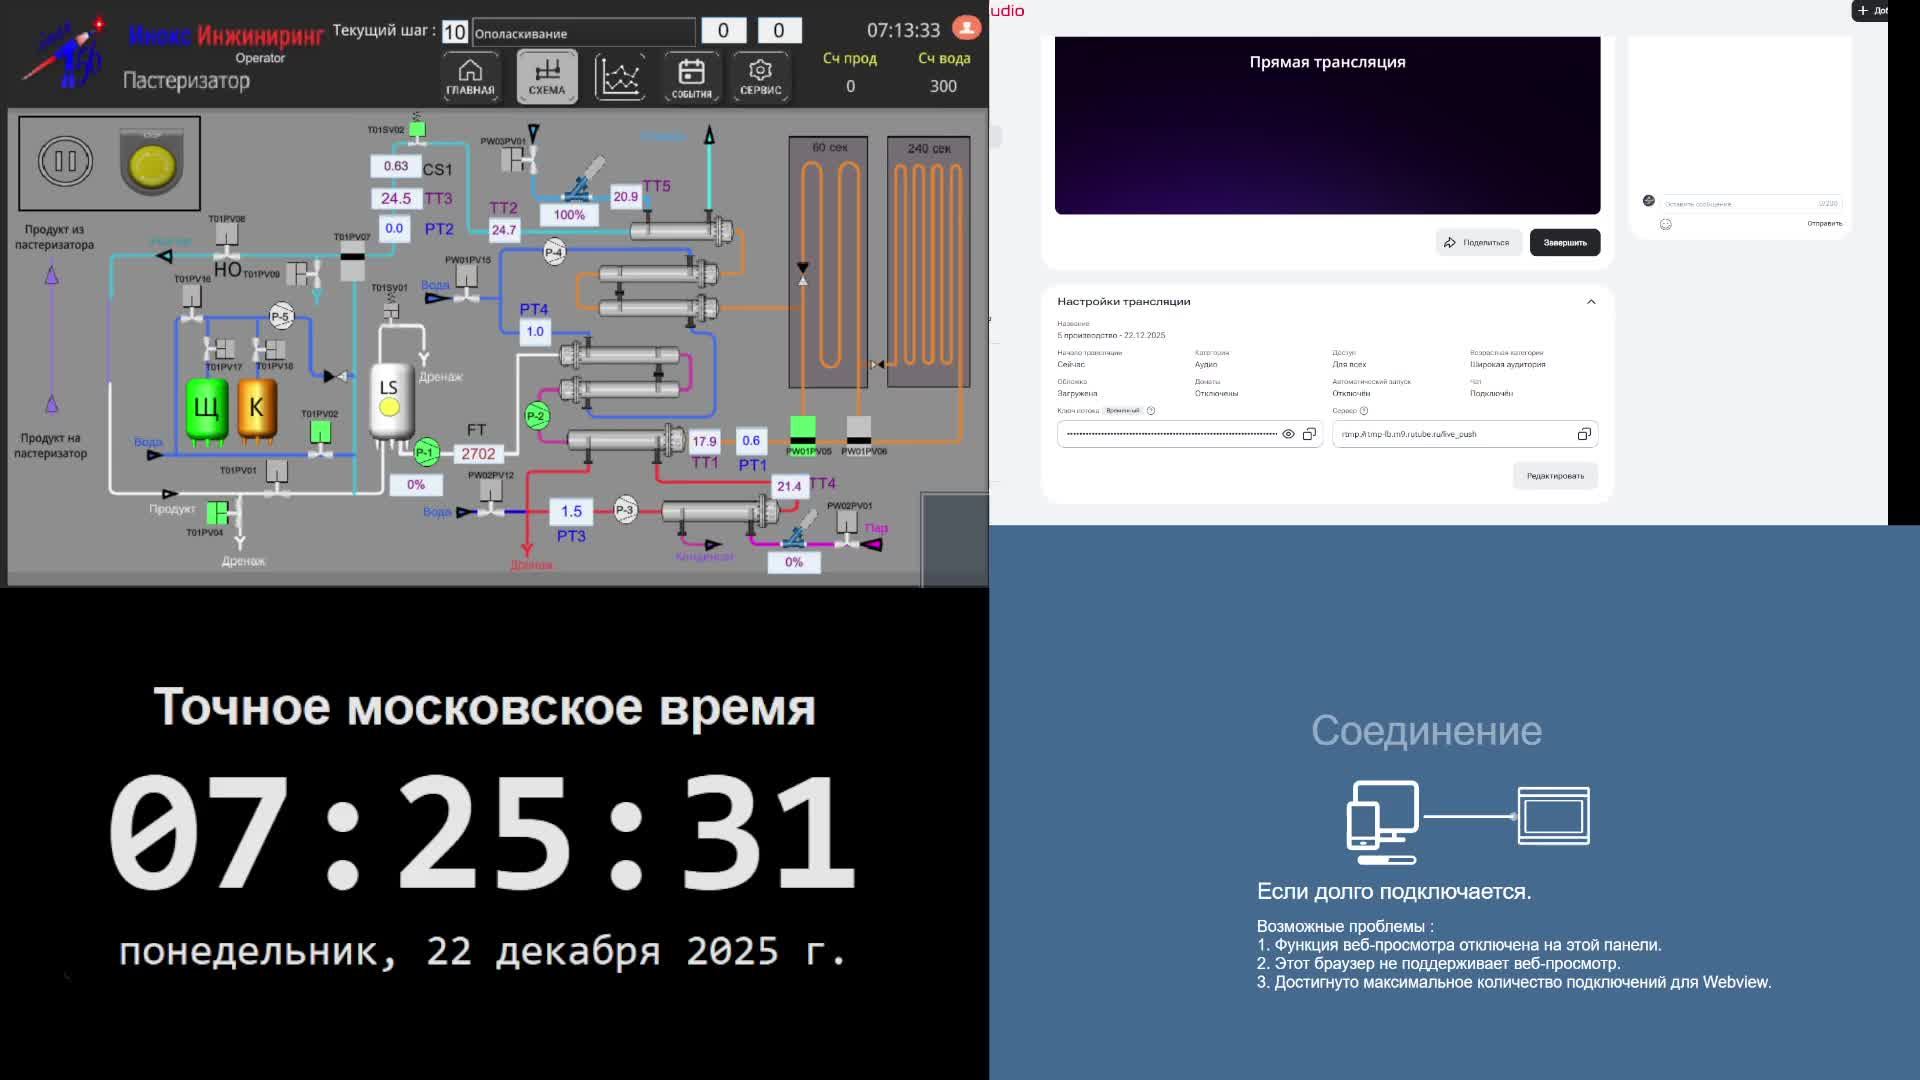
Task: Open the ГЛАВНАЯ home screen icon
Action: click(x=470, y=76)
